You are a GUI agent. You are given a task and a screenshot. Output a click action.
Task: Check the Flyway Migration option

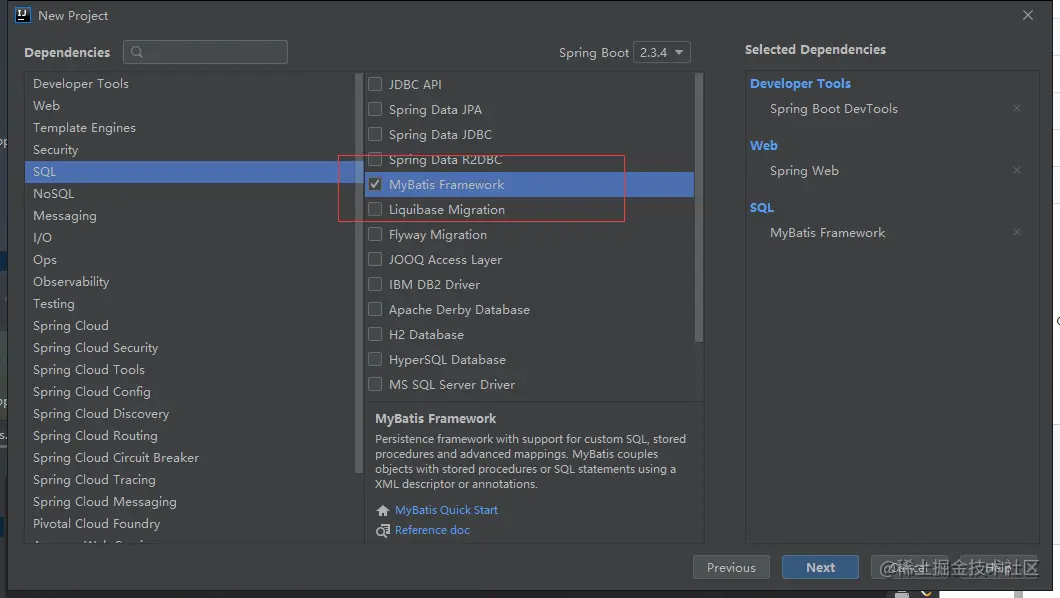(x=375, y=234)
